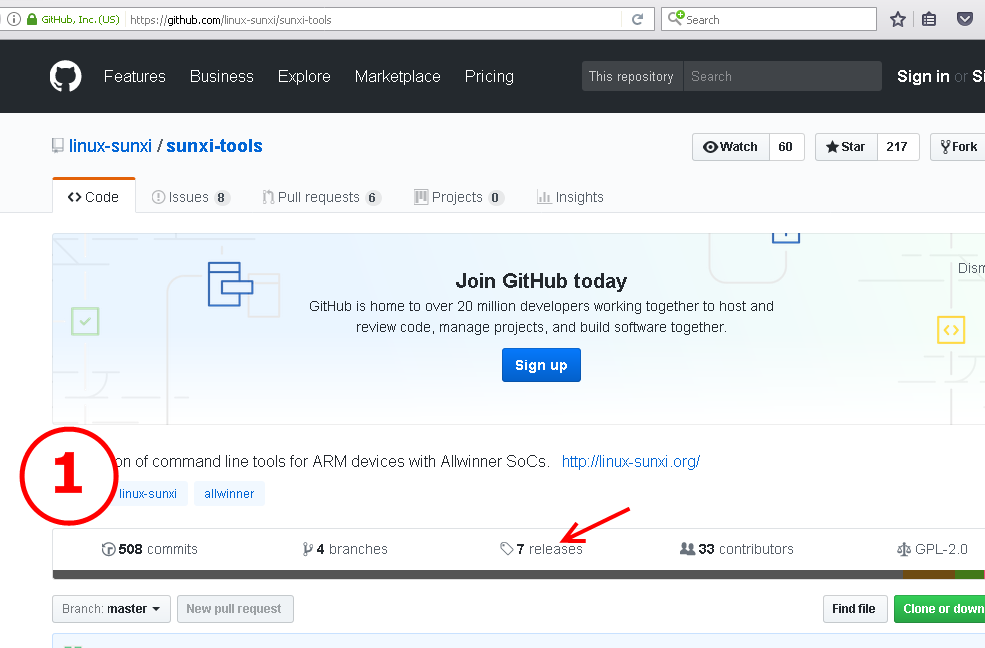This screenshot has height=648, width=985.
Task: Click the releases tag icon
Action: point(506,549)
